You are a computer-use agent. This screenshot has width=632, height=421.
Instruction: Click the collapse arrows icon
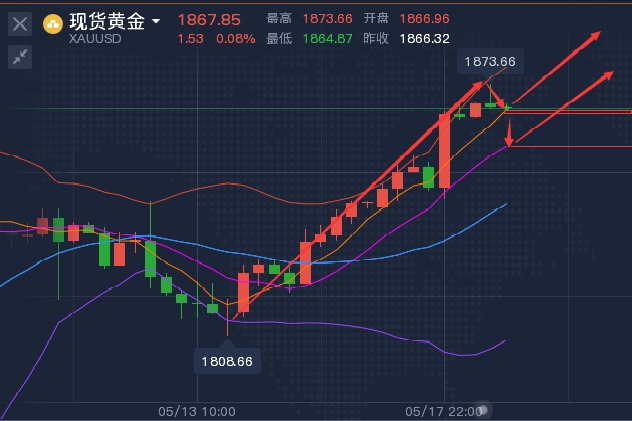point(19,57)
